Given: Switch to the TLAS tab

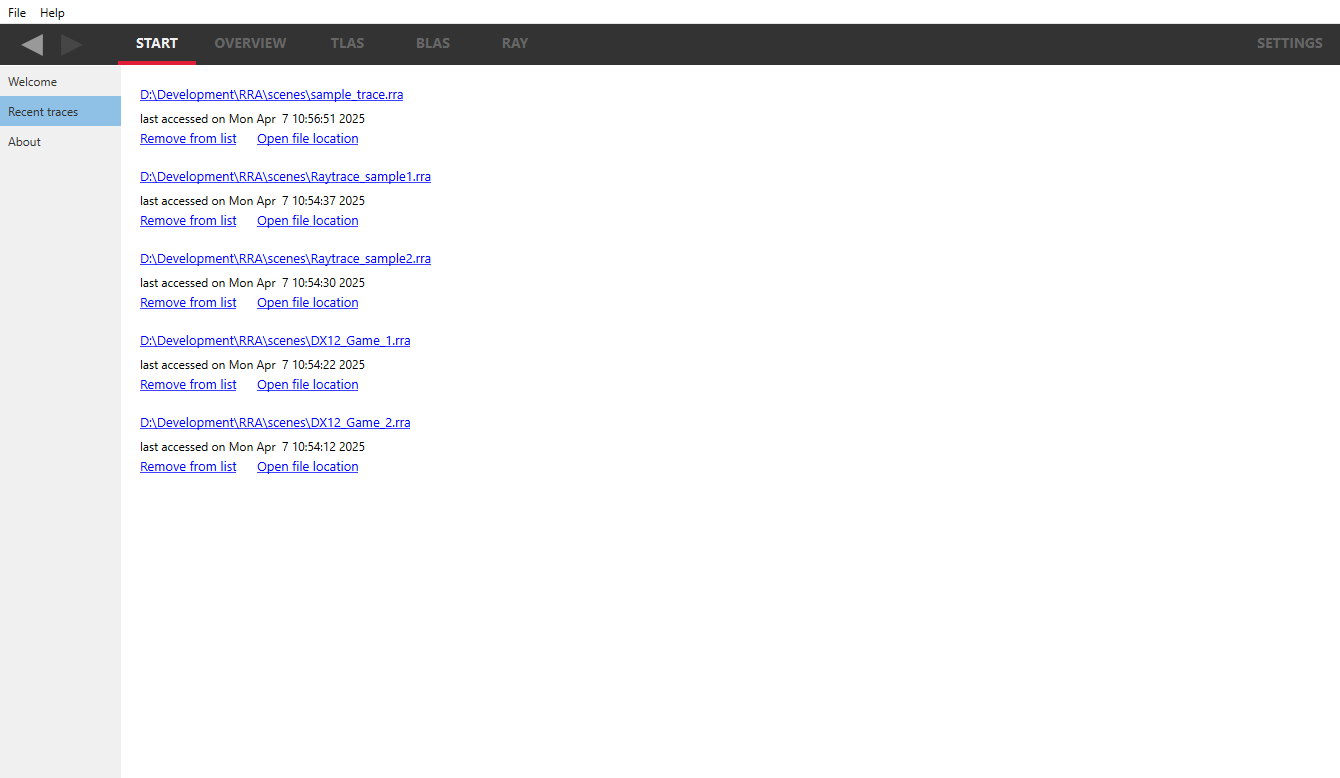Looking at the screenshot, I should click(x=347, y=43).
